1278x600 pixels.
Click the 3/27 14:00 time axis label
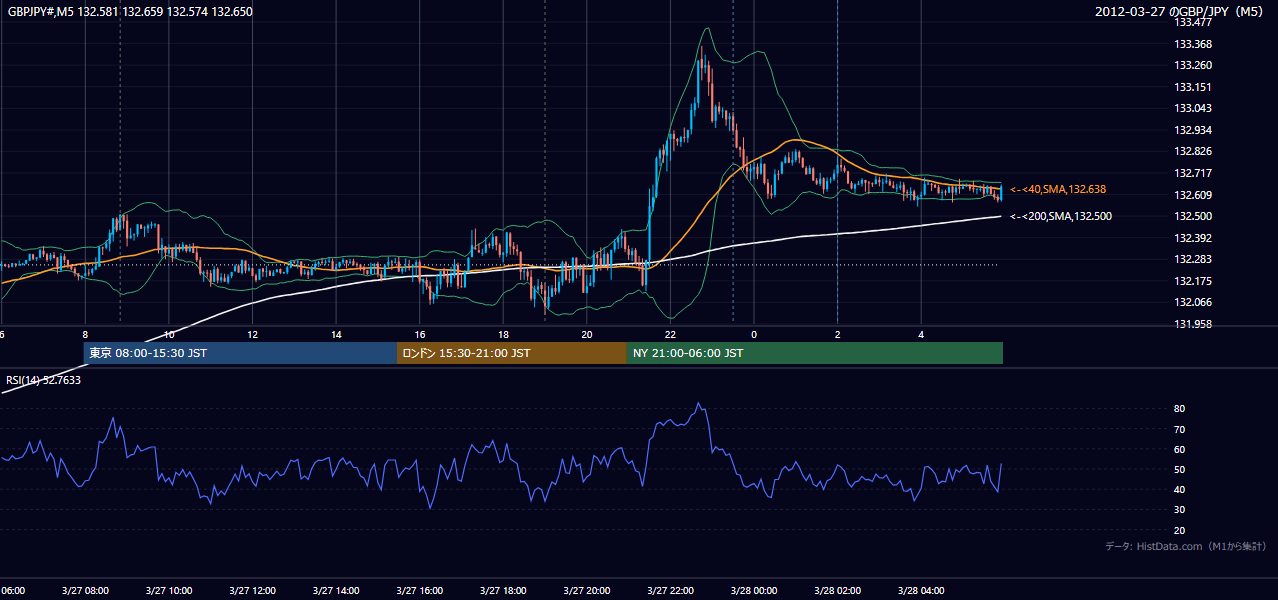pos(336,590)
